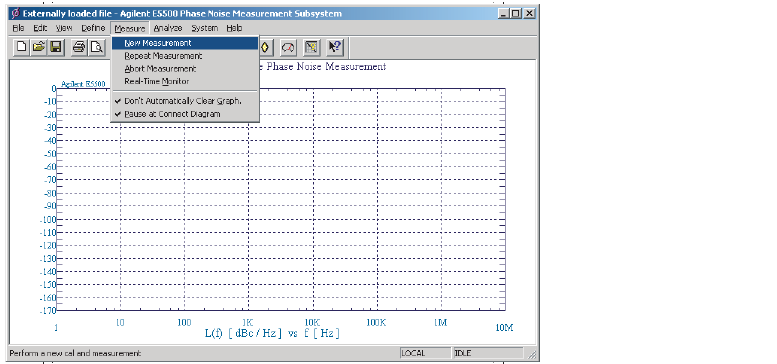Click 'Perform a new cal and measurement' status text
The image size is (777, 364).
(x=75, y=353)
